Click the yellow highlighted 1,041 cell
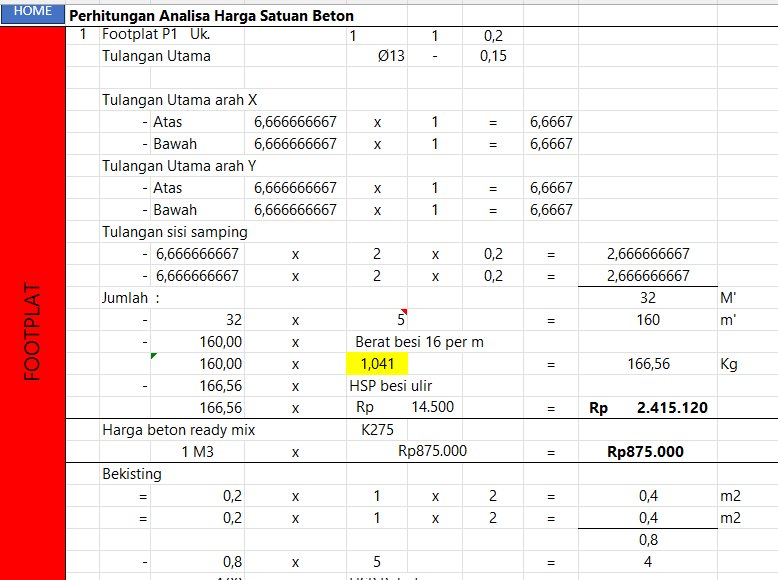Image resolution: width=778 pixels, height=580 pixels. point(377,364)
